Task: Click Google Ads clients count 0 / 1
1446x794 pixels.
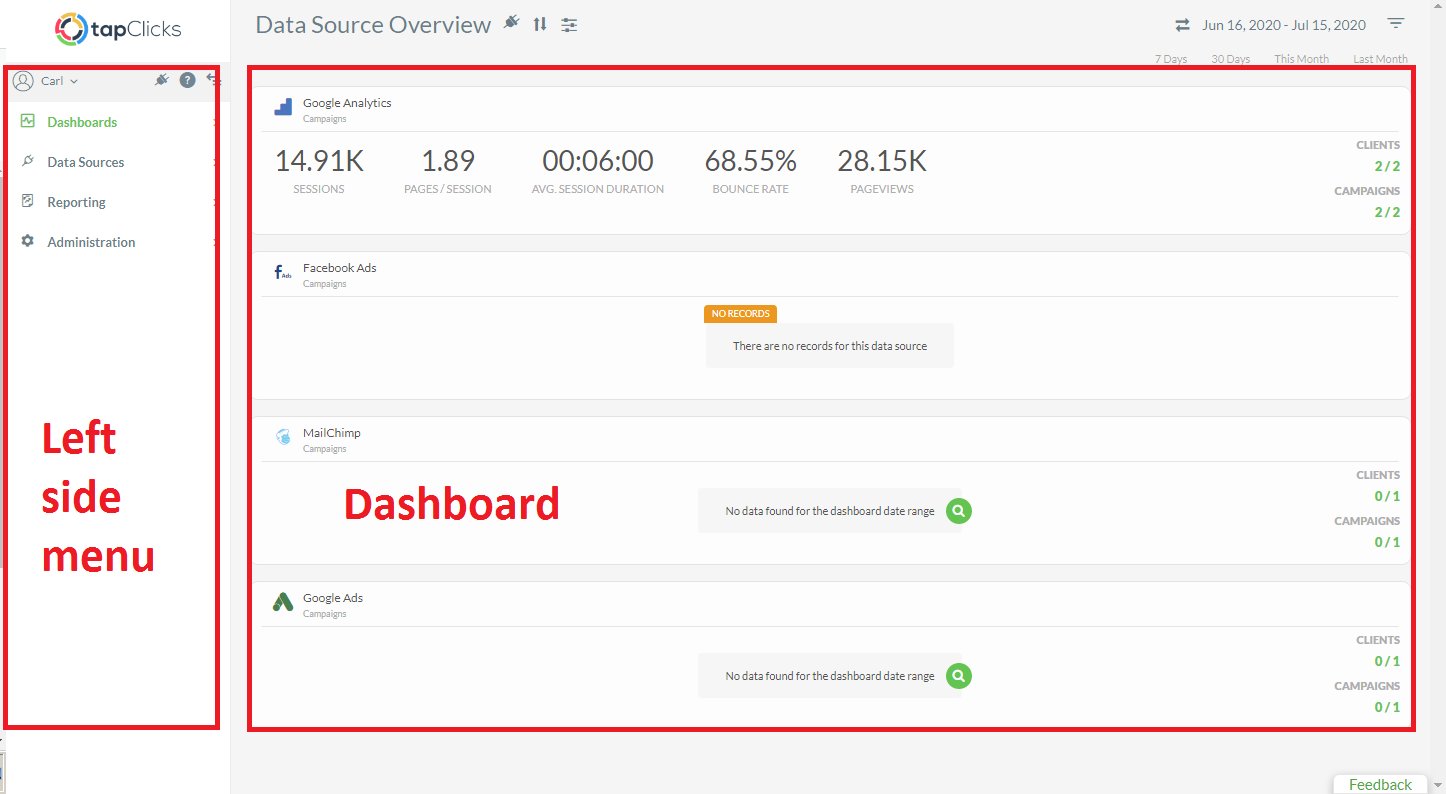Action: click(1387, 661)
